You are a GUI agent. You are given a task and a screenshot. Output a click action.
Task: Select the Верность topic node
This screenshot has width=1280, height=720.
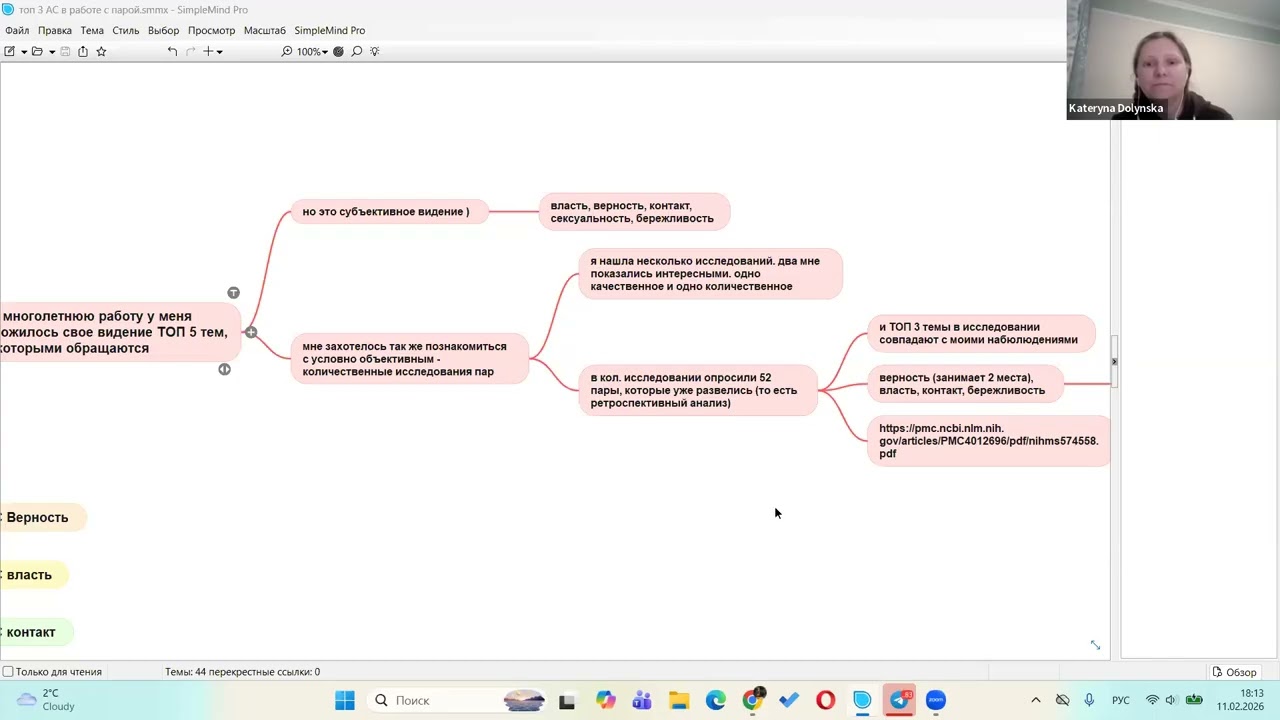pos(43,517)
